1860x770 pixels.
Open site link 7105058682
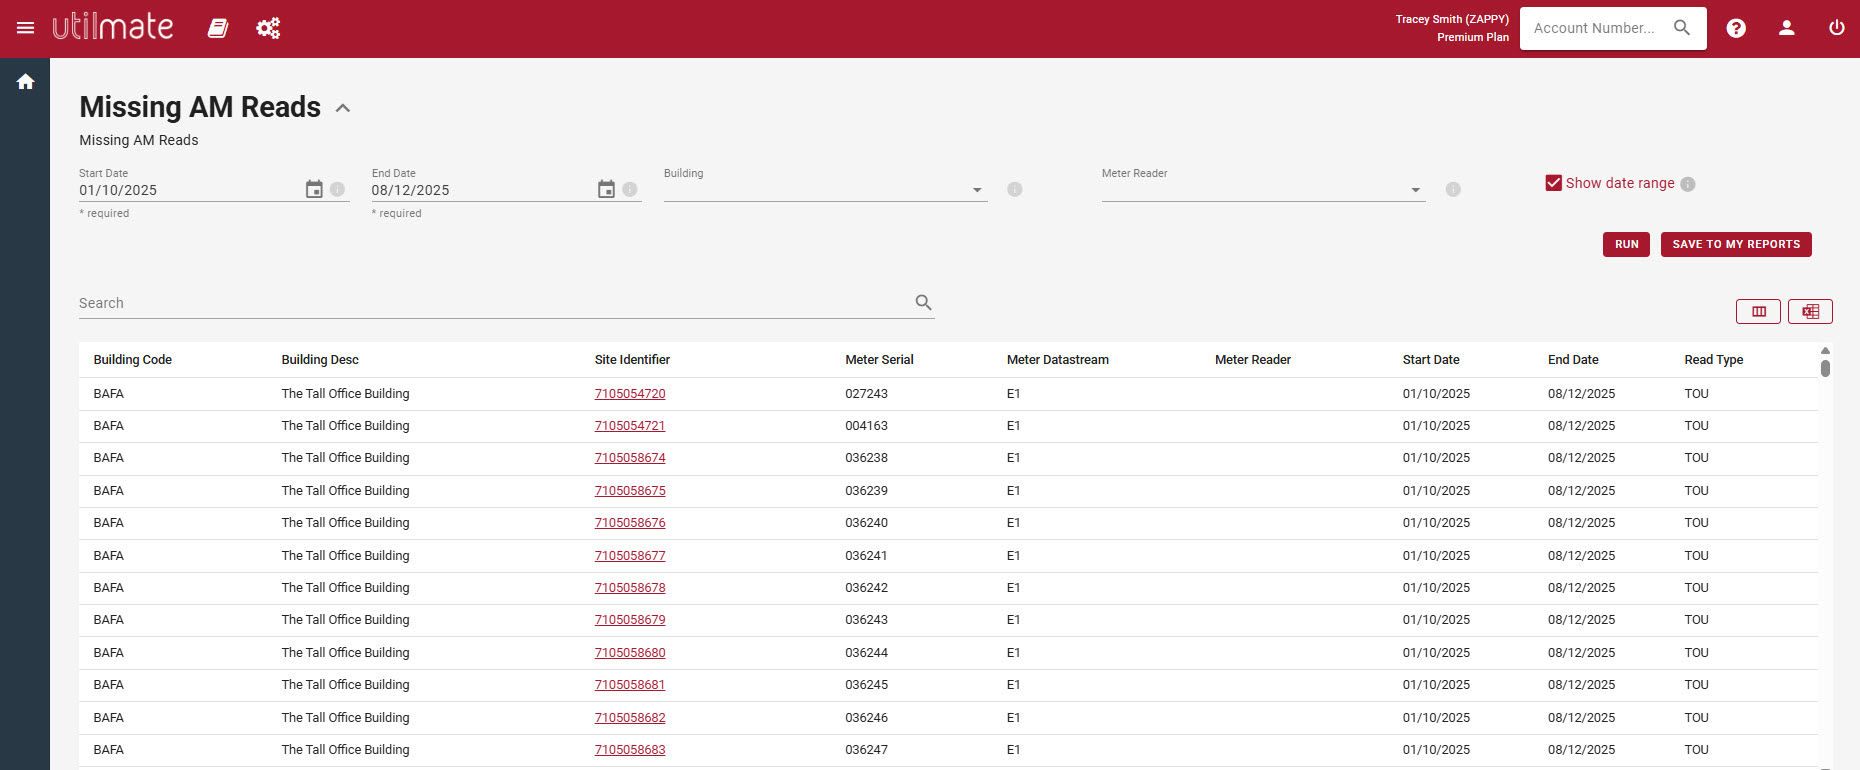[630, 718]
